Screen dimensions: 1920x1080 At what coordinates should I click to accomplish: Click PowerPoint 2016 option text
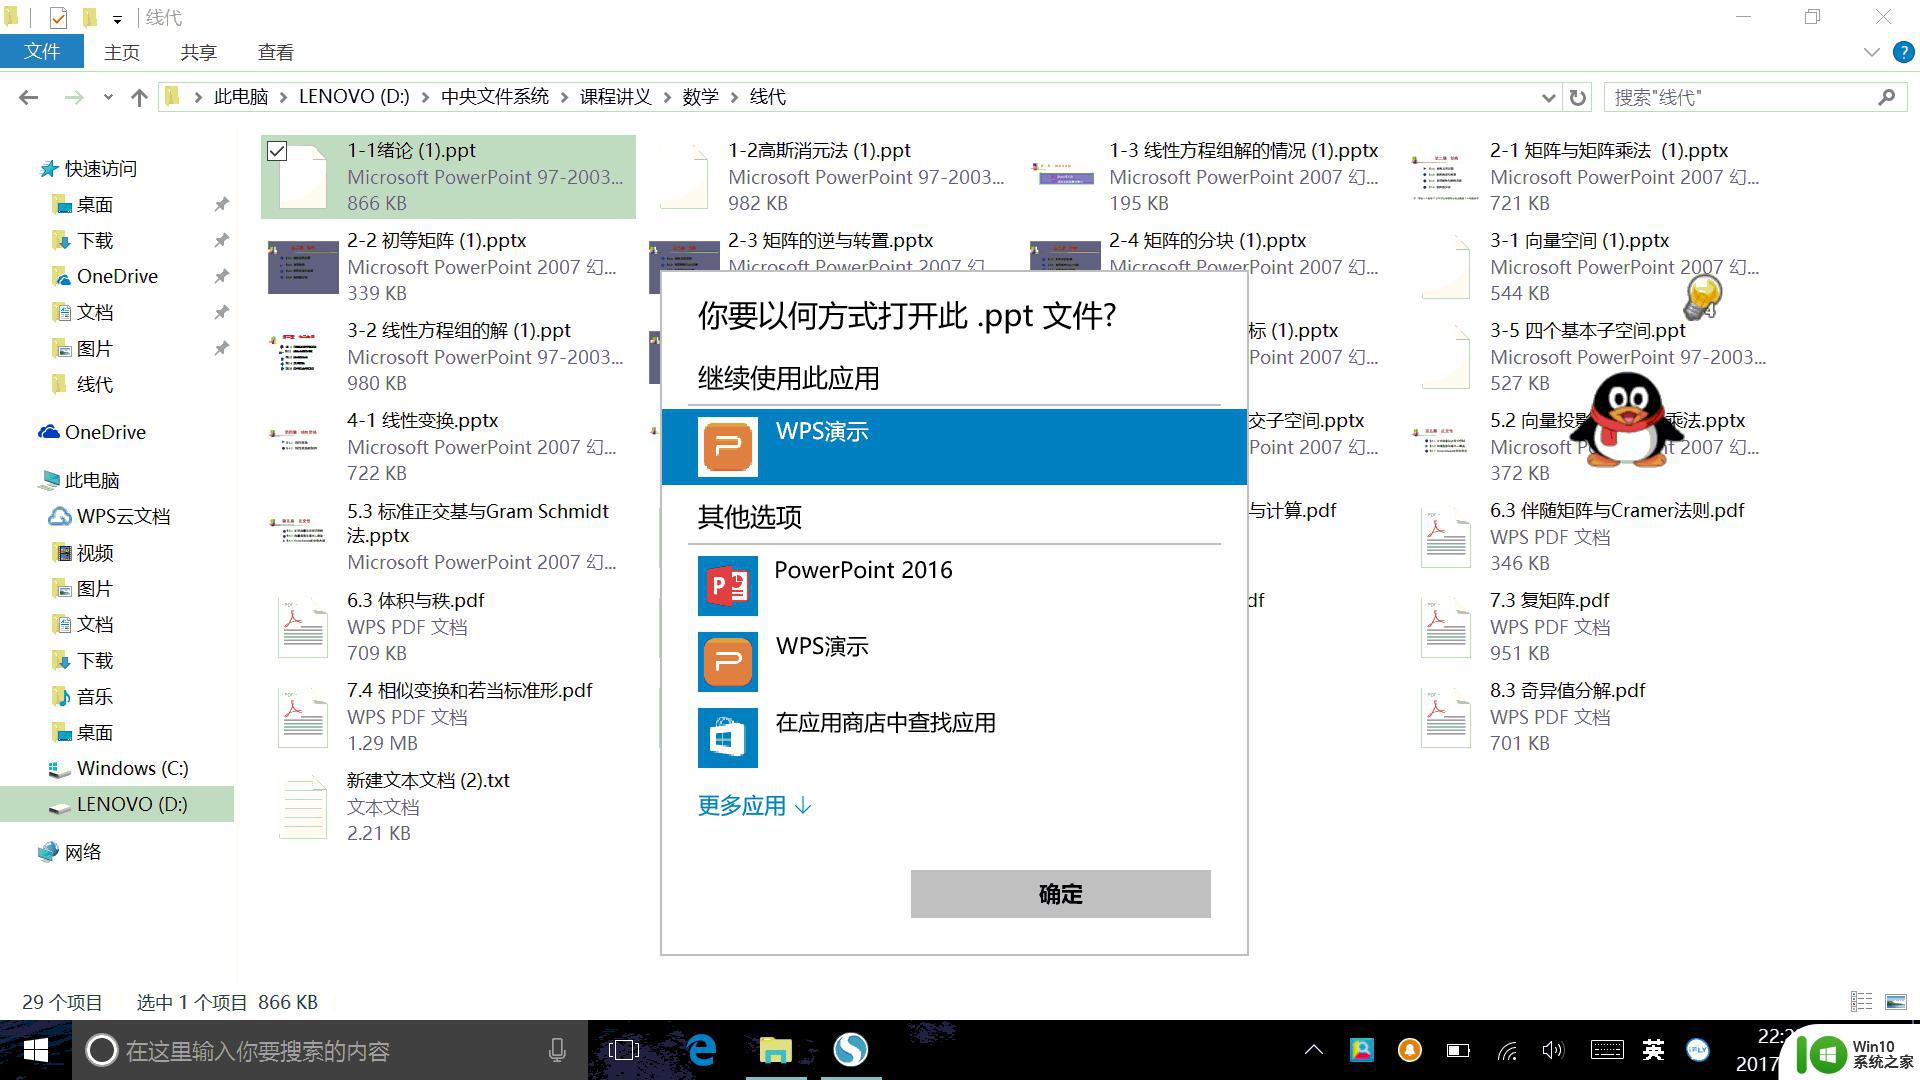click(863, 570)
